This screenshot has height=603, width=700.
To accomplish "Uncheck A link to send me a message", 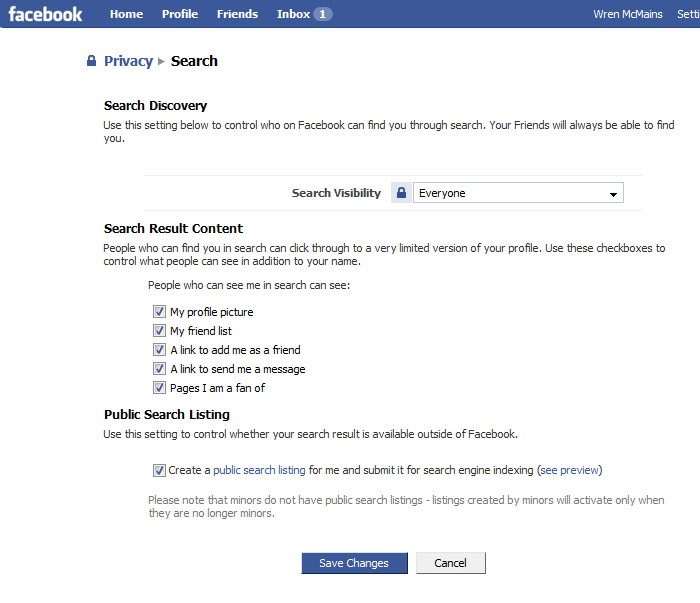I will point(159,369).
